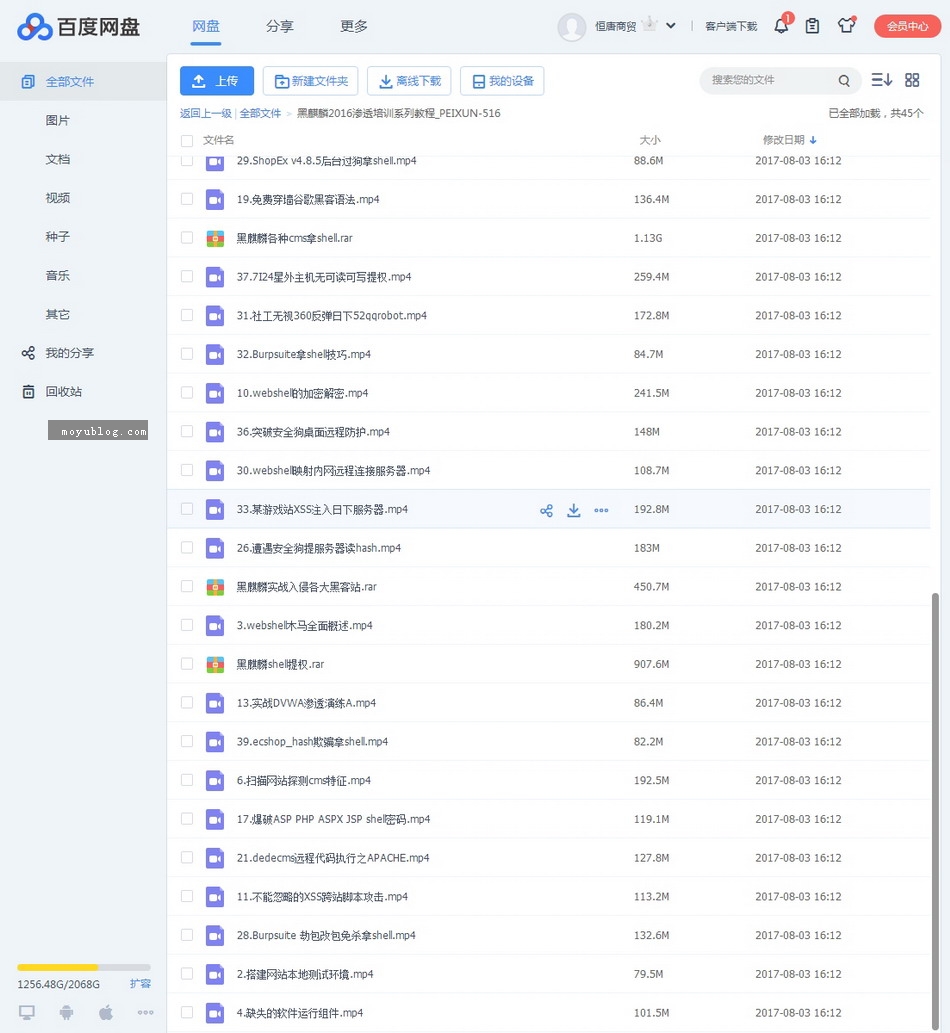Open more actions for 33.某游戏站XSS file

click(x=601, y=510)
